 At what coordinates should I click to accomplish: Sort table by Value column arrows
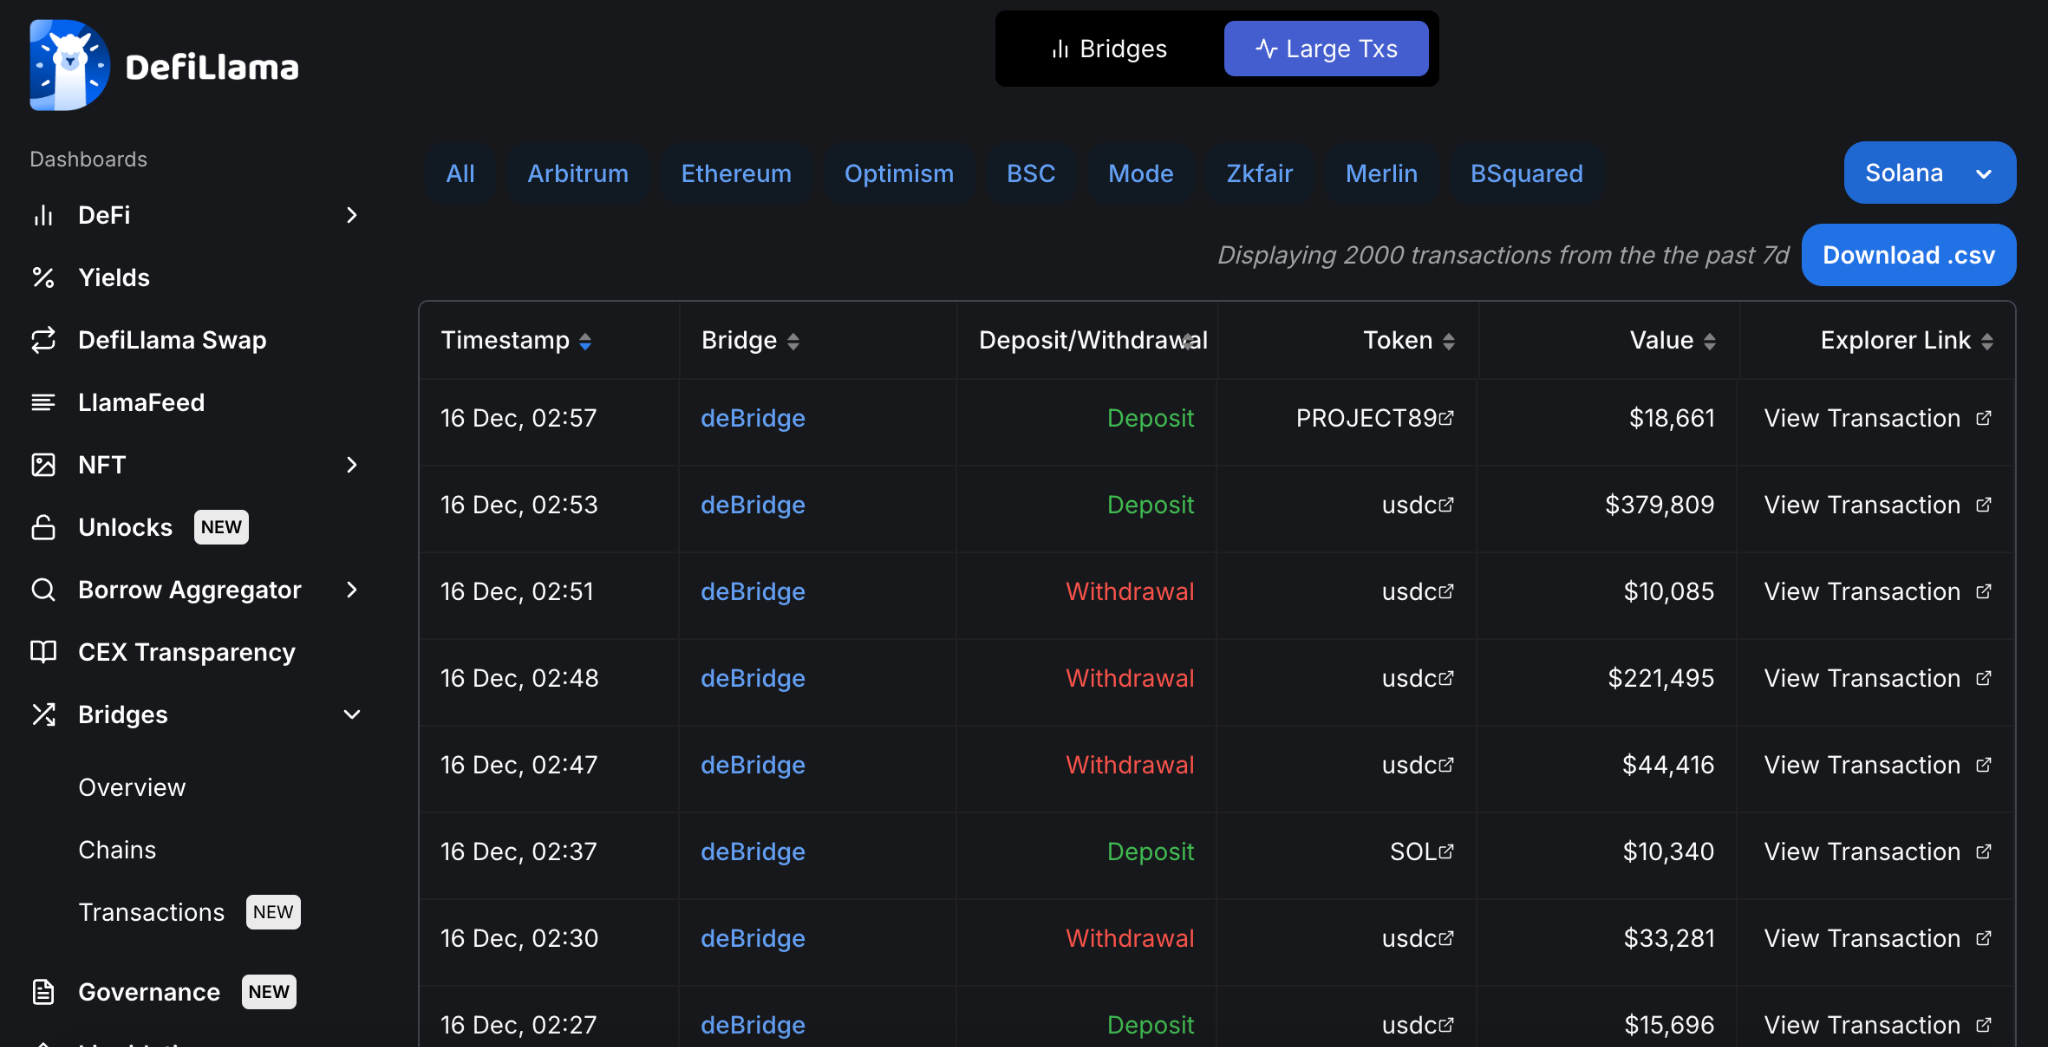(1710, 341)
